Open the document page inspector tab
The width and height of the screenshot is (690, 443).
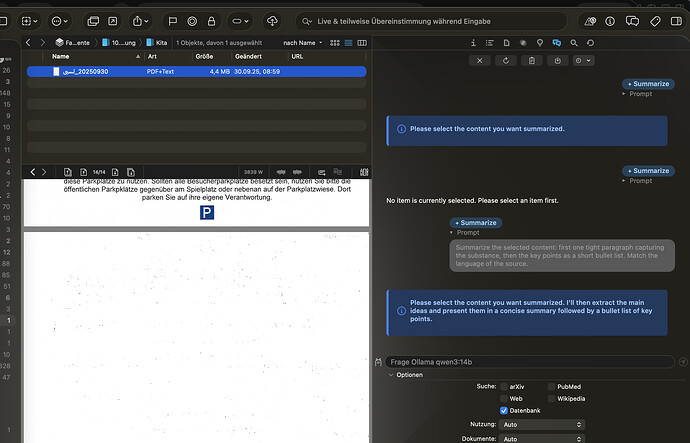506,43
